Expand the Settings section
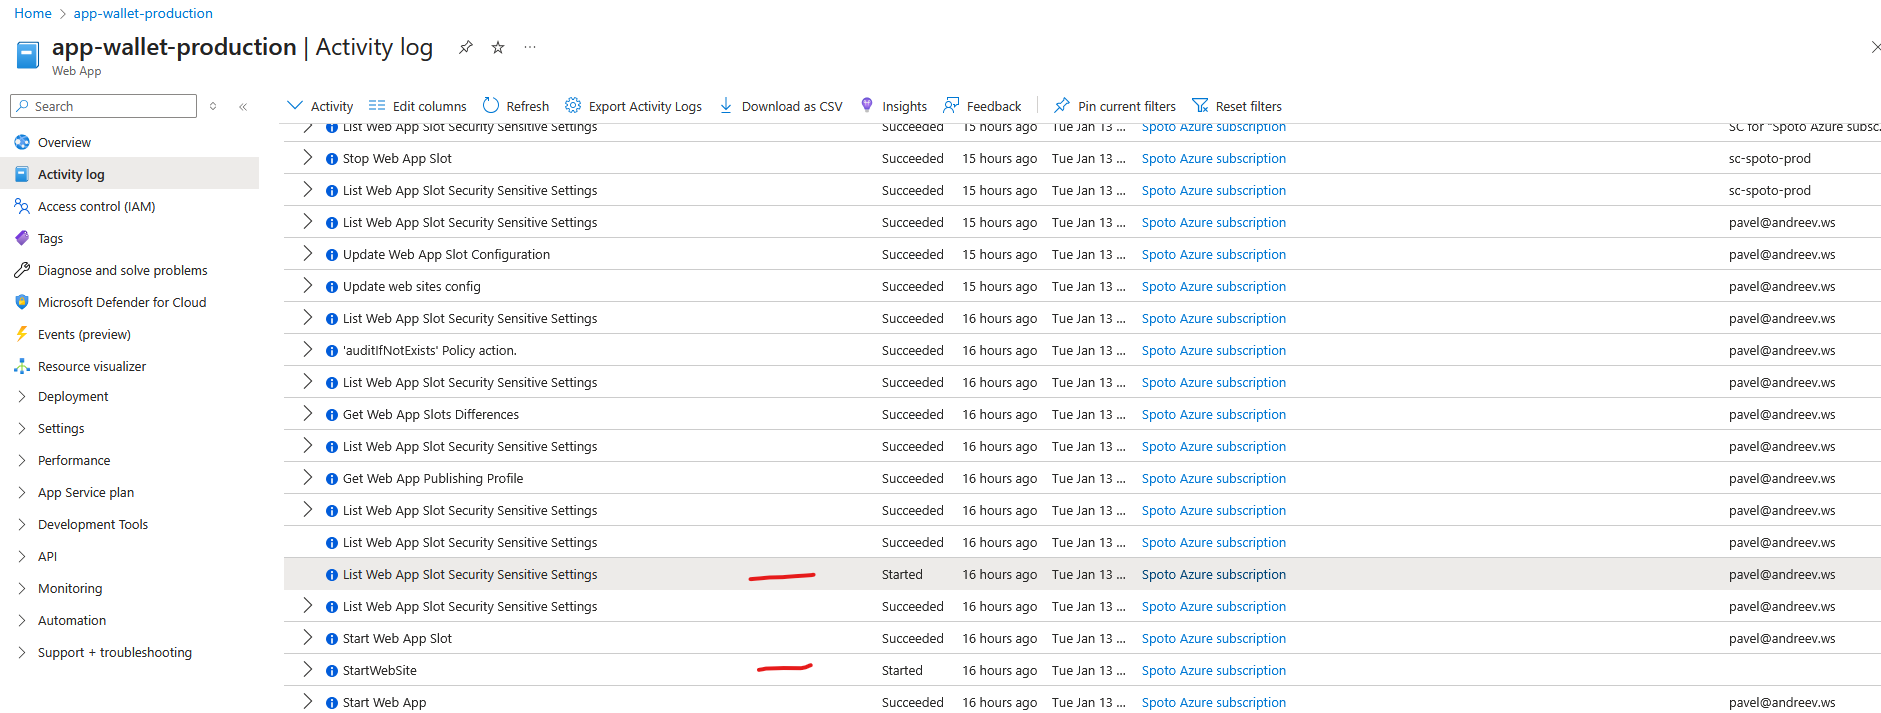The image size is (1881, 713). pos(22,428)
